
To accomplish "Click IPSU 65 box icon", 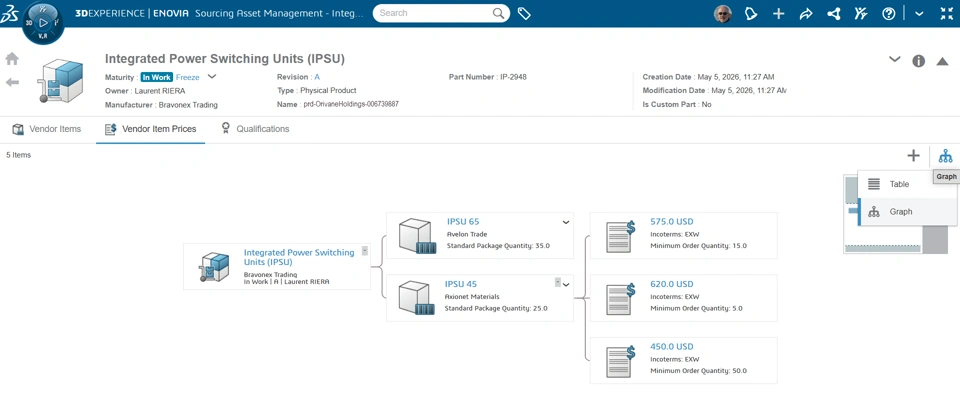I will click(416, 237).
